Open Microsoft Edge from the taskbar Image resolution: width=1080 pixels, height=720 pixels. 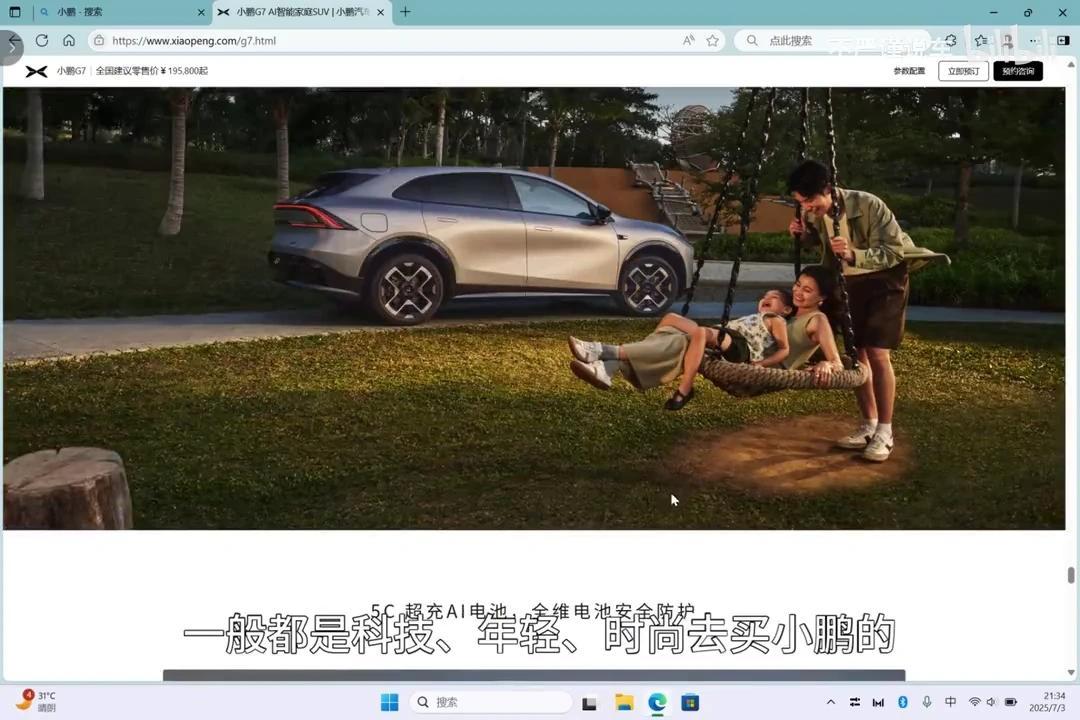pyautogui.click(x=656, y=702)
